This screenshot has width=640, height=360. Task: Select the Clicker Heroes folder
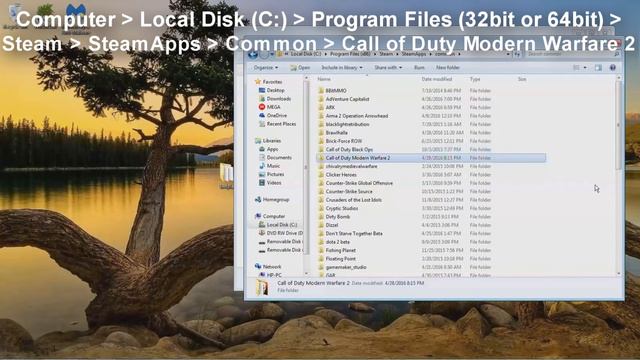pos(338,175)
